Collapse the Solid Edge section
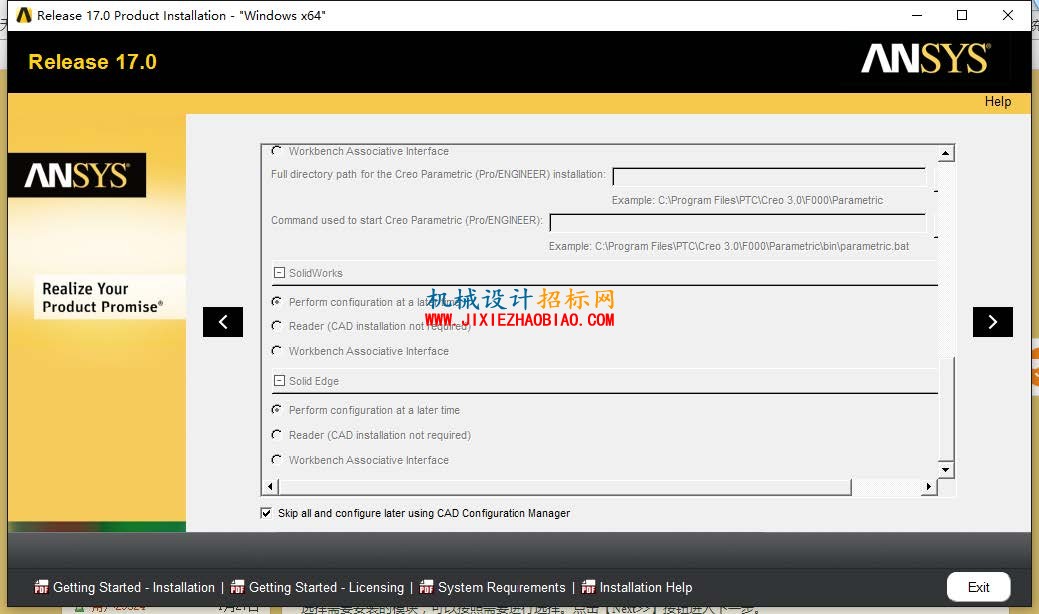Viewport: 1039px width, 614px height. [x=279, y=381]
